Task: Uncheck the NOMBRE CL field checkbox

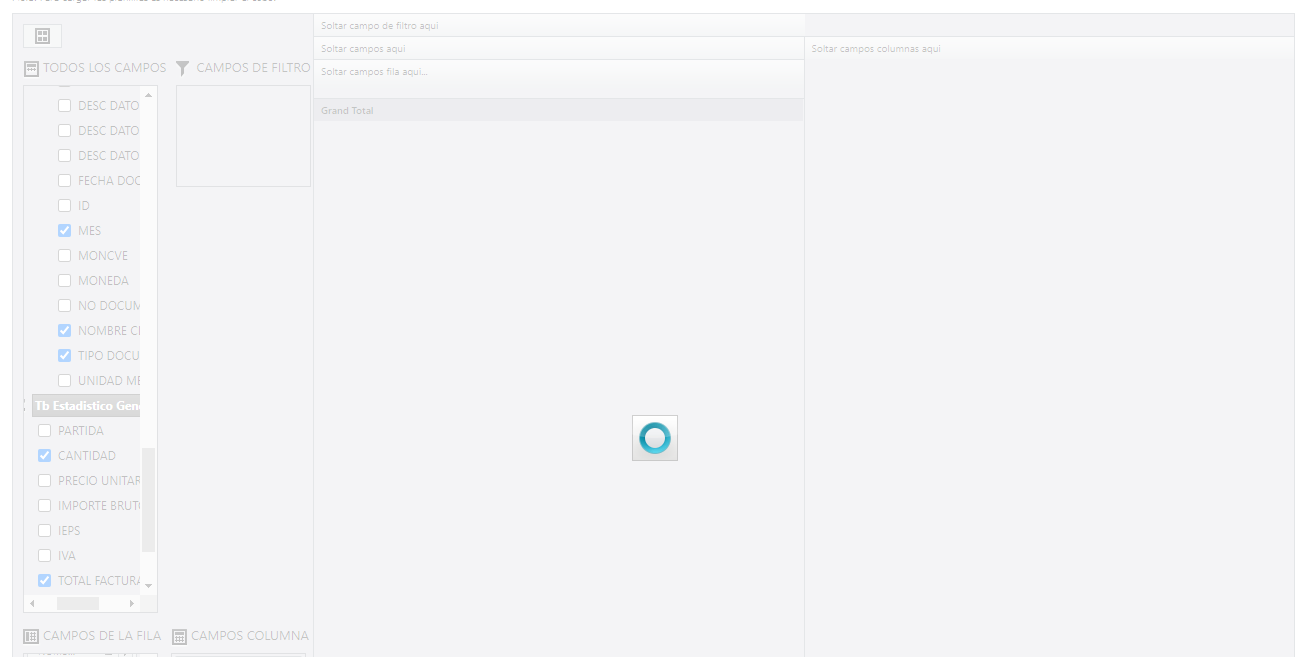Action: (x=65, y=331)
